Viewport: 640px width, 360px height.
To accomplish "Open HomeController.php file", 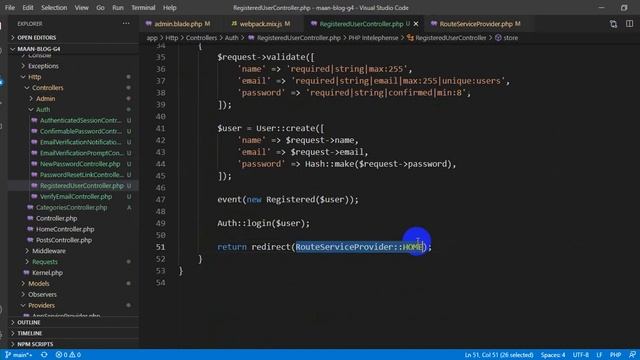I will [x=65, y=229].
